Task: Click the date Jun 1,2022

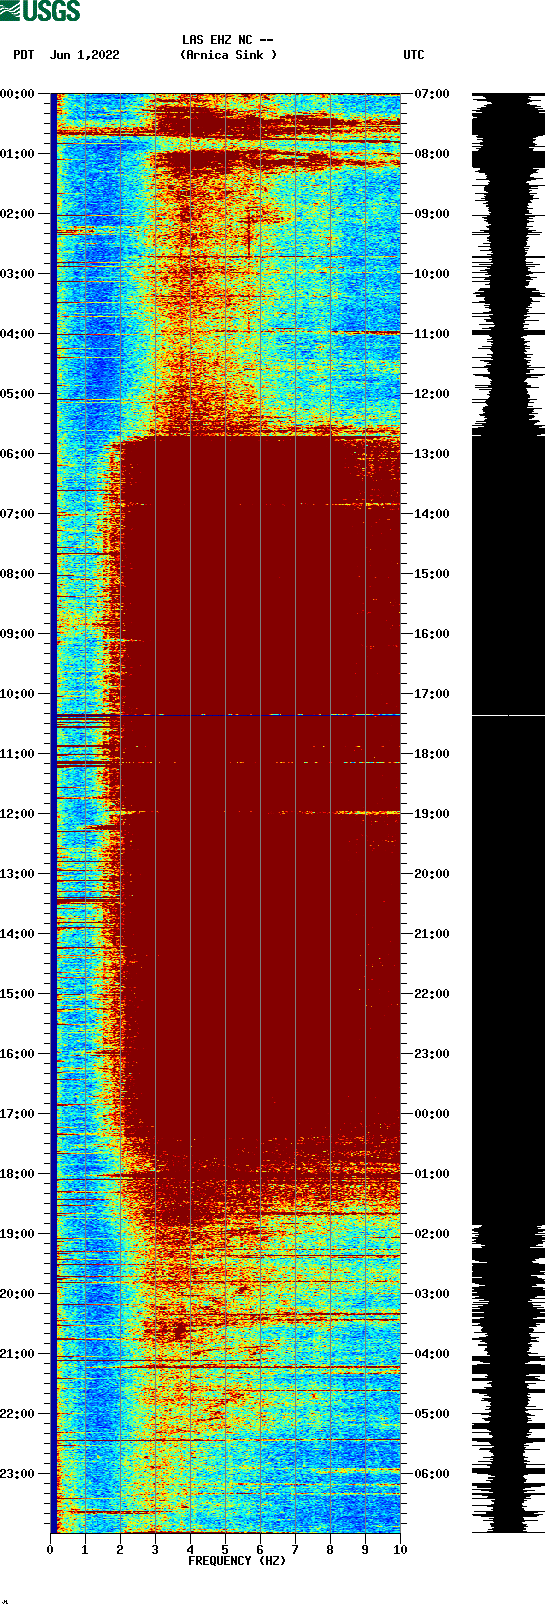Action: (x=84, y=55)
